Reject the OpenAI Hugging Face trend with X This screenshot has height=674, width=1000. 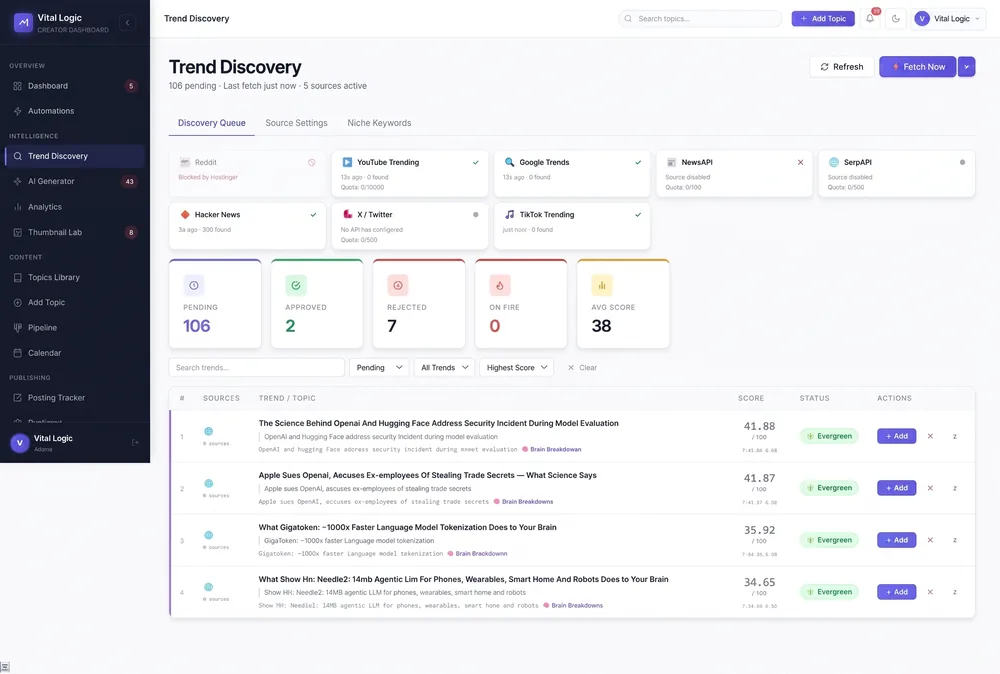tap(930, 436)
